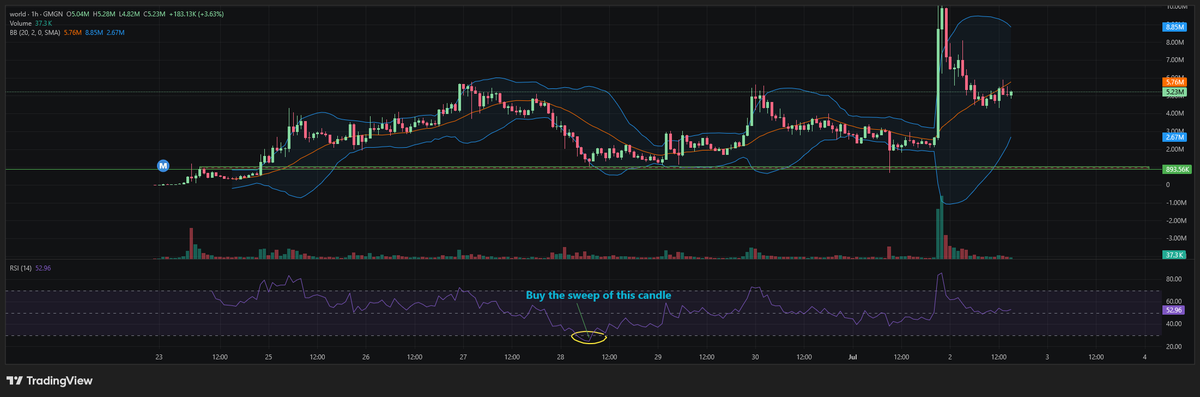Viewport: 1200px width, 397px height.
Task: Click the purple 52.96 RSI axis label
Action: pyautogui.click(x=1174, y=311)
